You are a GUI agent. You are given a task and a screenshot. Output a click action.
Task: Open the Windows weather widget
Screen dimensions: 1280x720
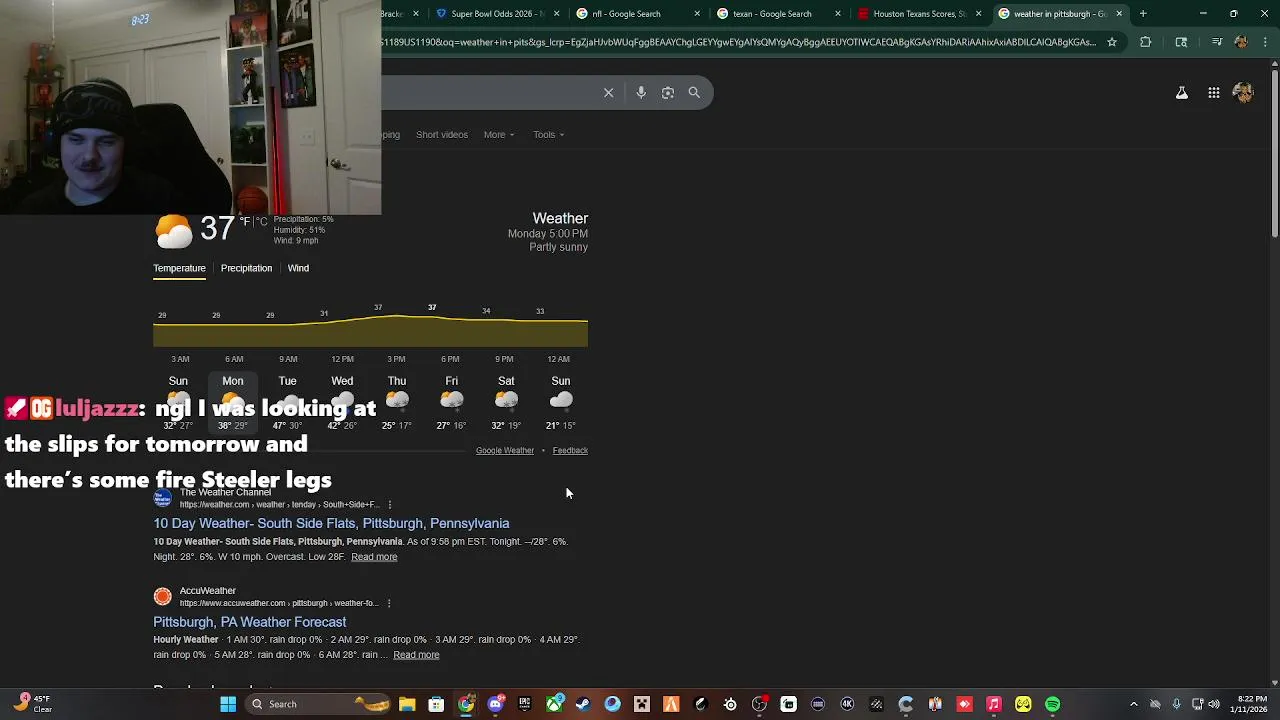click(32, 704)
